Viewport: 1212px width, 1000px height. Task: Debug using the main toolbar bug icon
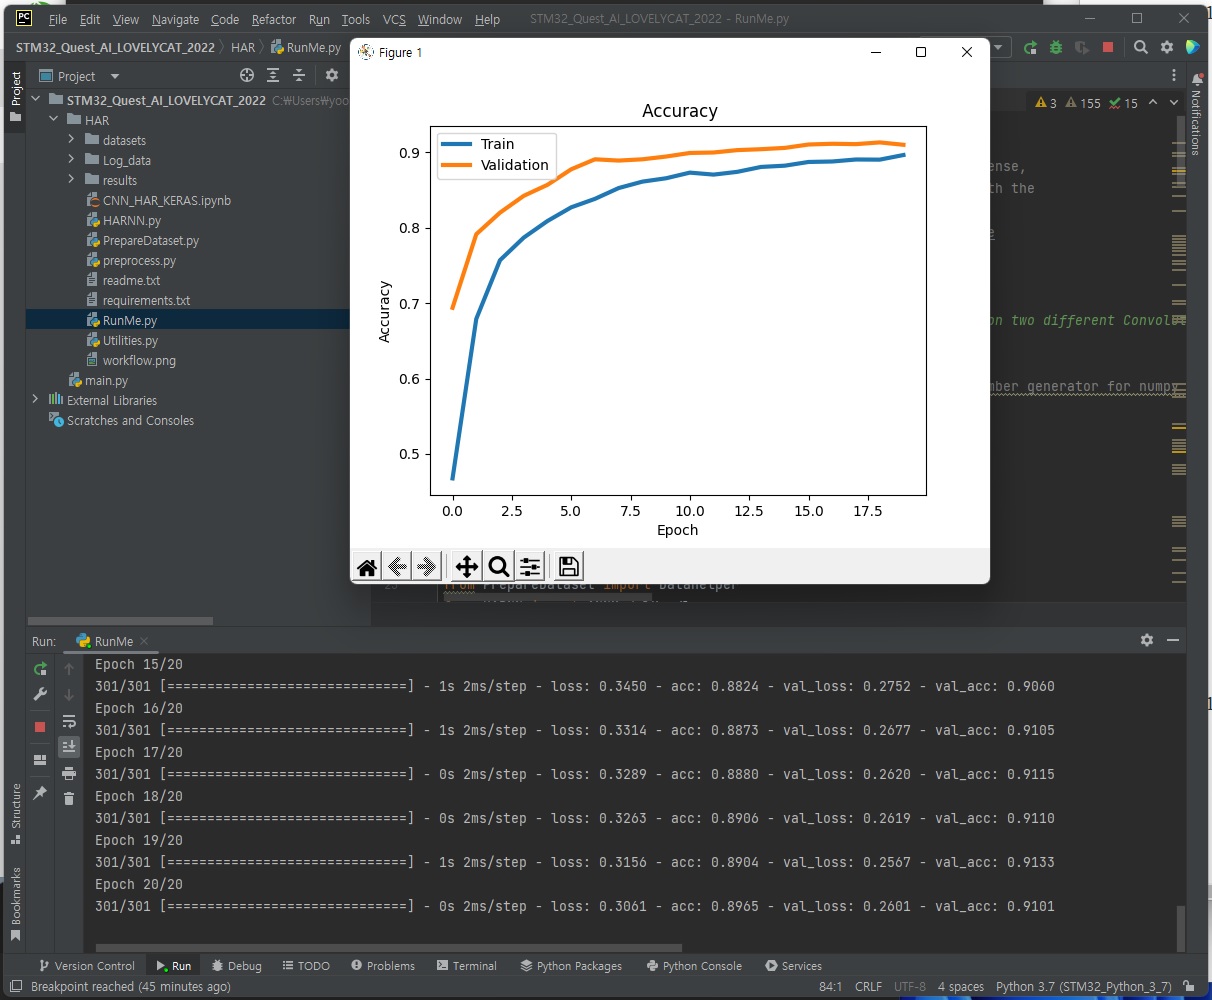(x=1056, y=47)
